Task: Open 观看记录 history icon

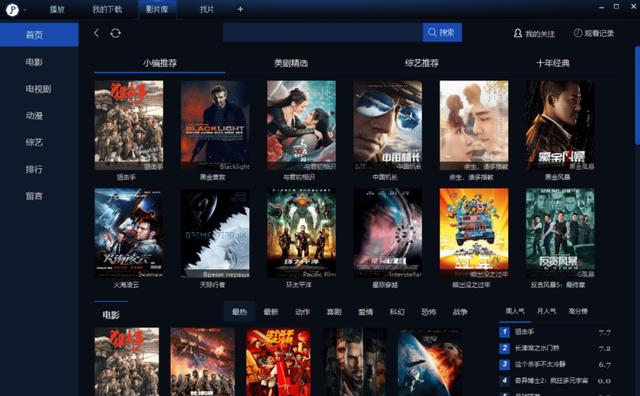Action: [x=578, y=33]
